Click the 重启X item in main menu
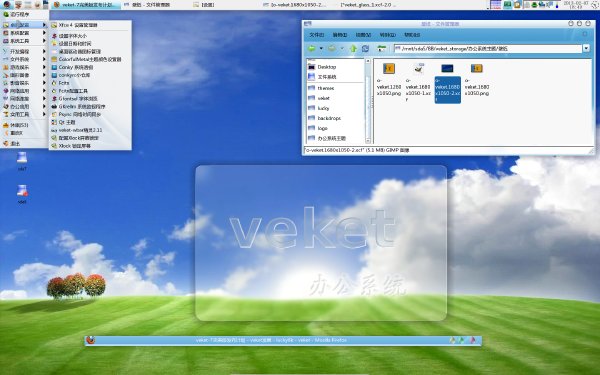The image size is (600, 375). [x=24, y=133]
